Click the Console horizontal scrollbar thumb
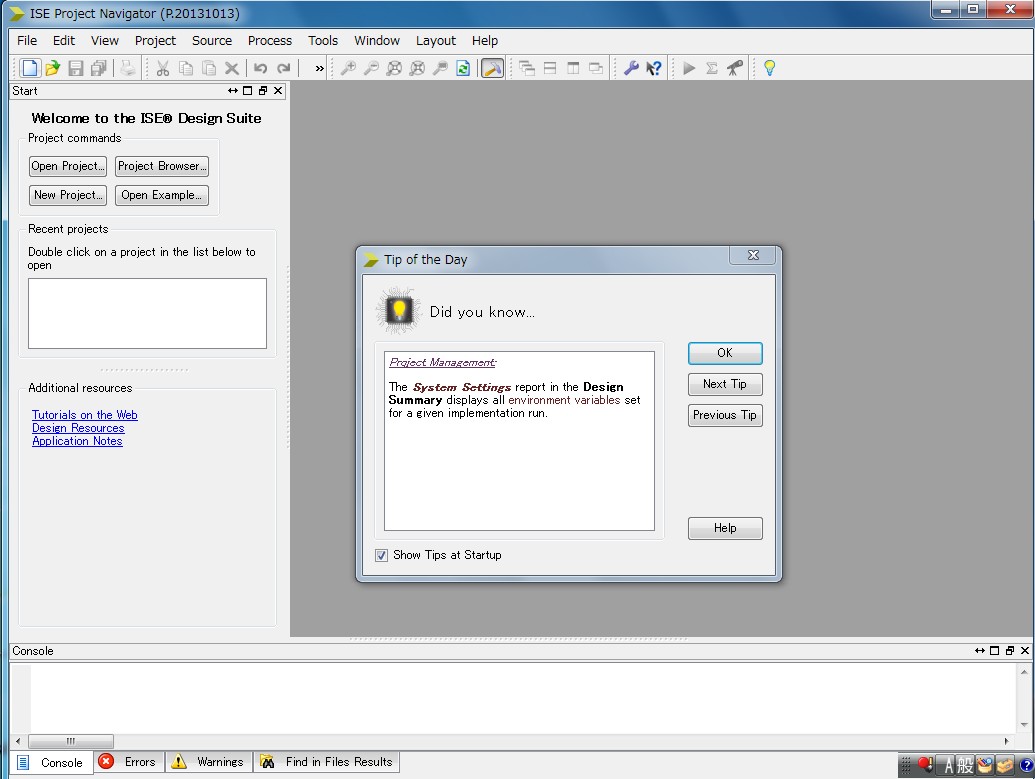1035x779 pixels. click(71, 741)
